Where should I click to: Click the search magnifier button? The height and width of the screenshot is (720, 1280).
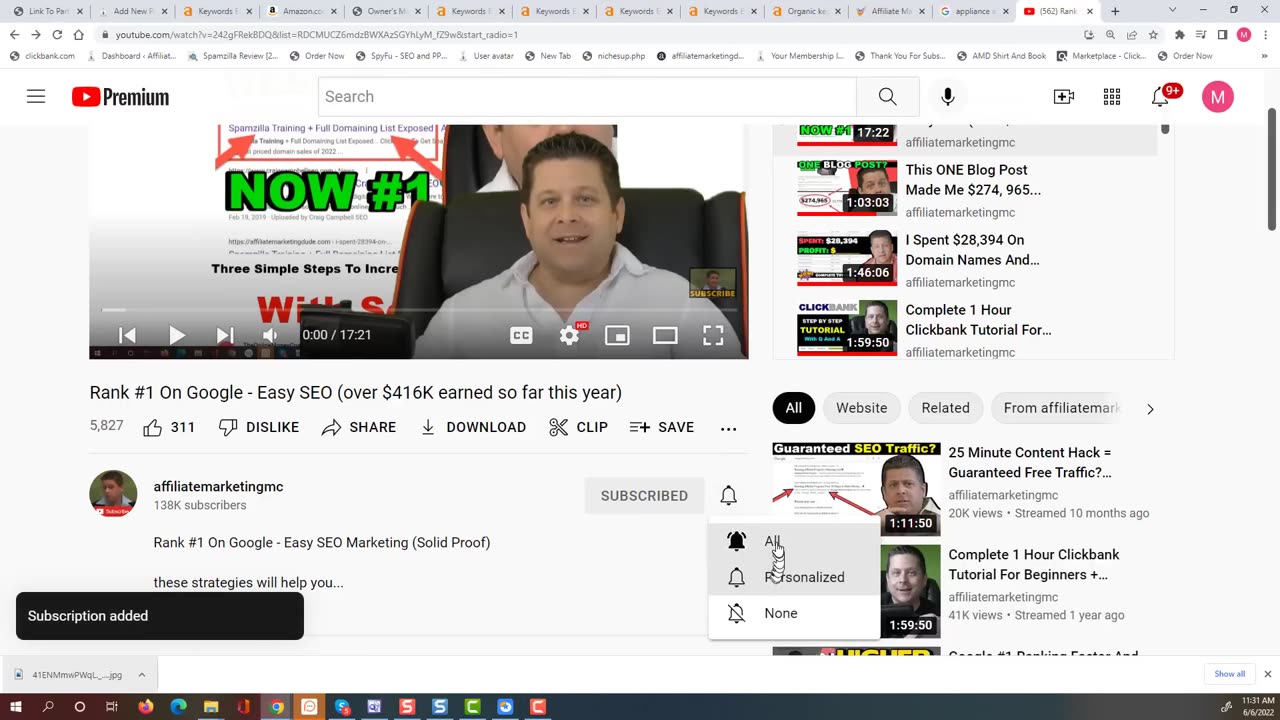pos(887,97)
